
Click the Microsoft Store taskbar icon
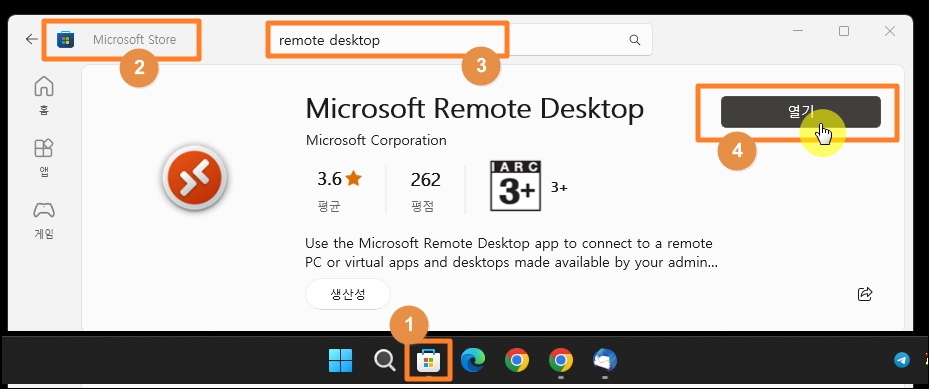pyautogui.click(x=428, y=360)
